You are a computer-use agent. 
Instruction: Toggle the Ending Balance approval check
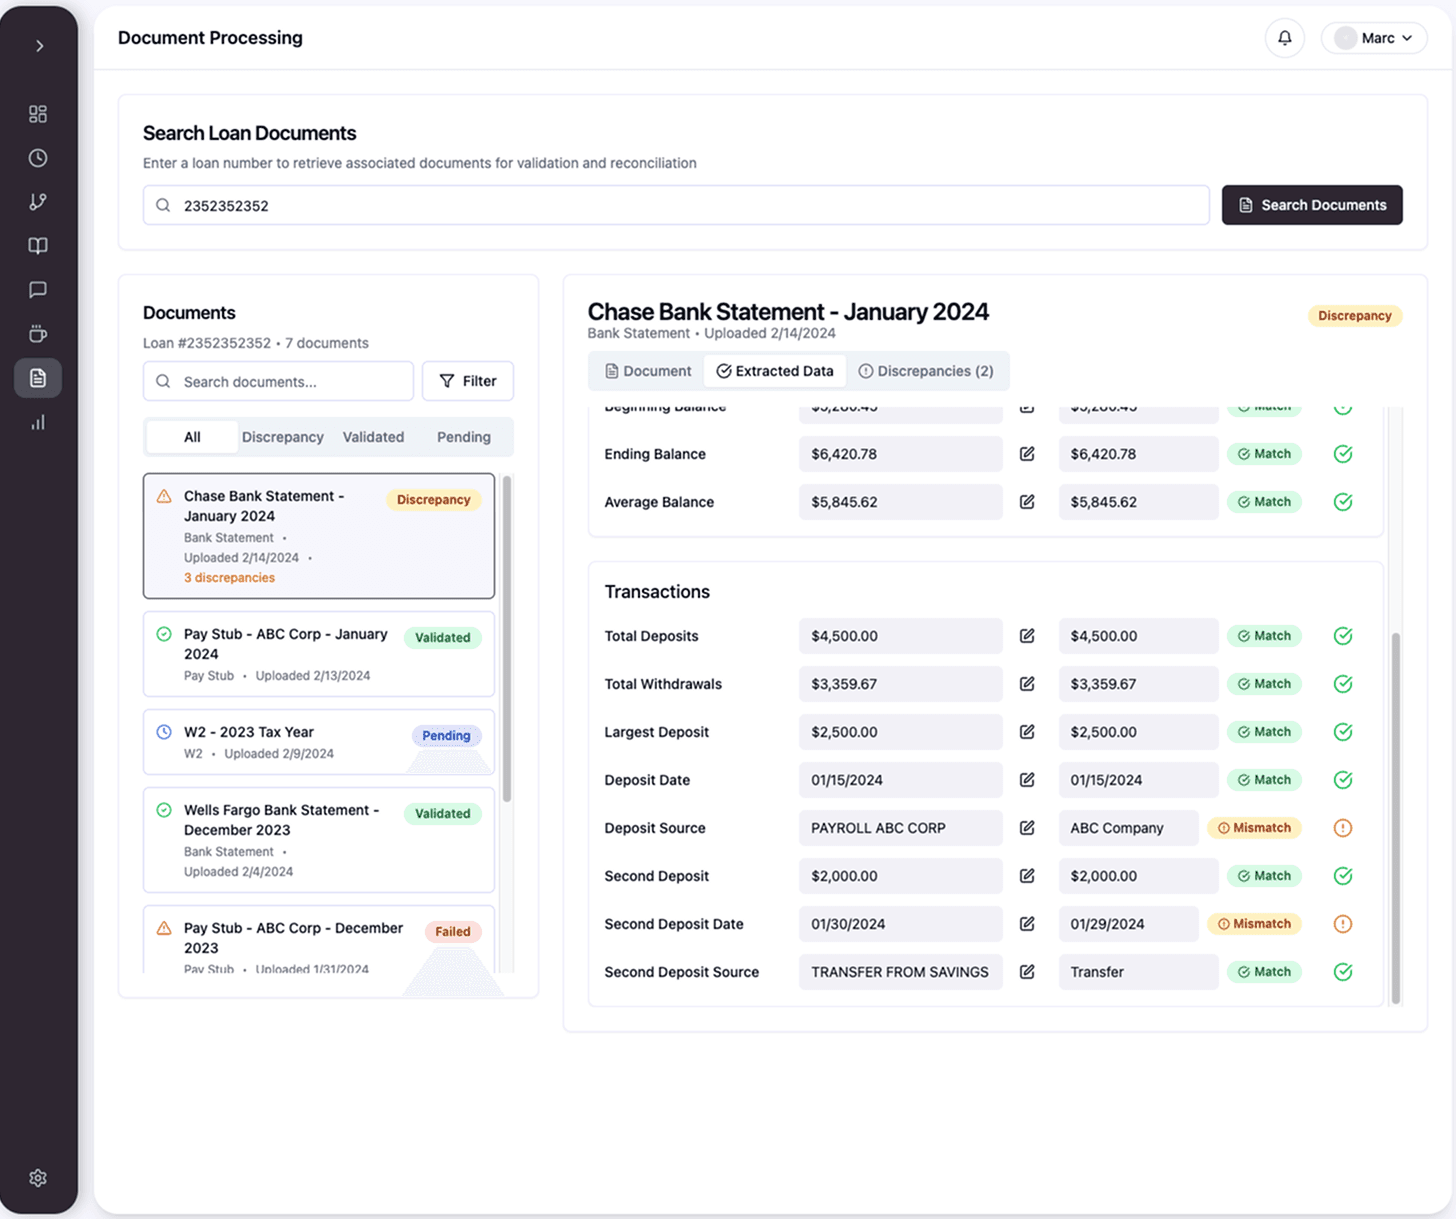click(1343, 454)
